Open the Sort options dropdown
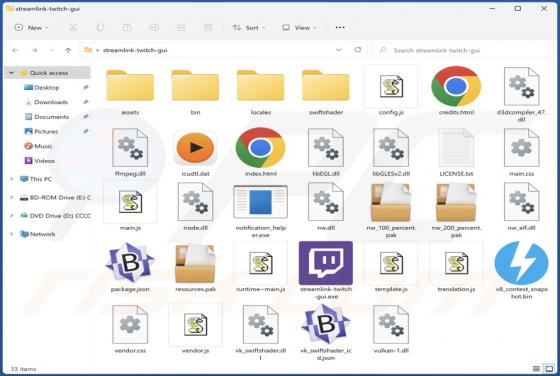 [249, 27]
